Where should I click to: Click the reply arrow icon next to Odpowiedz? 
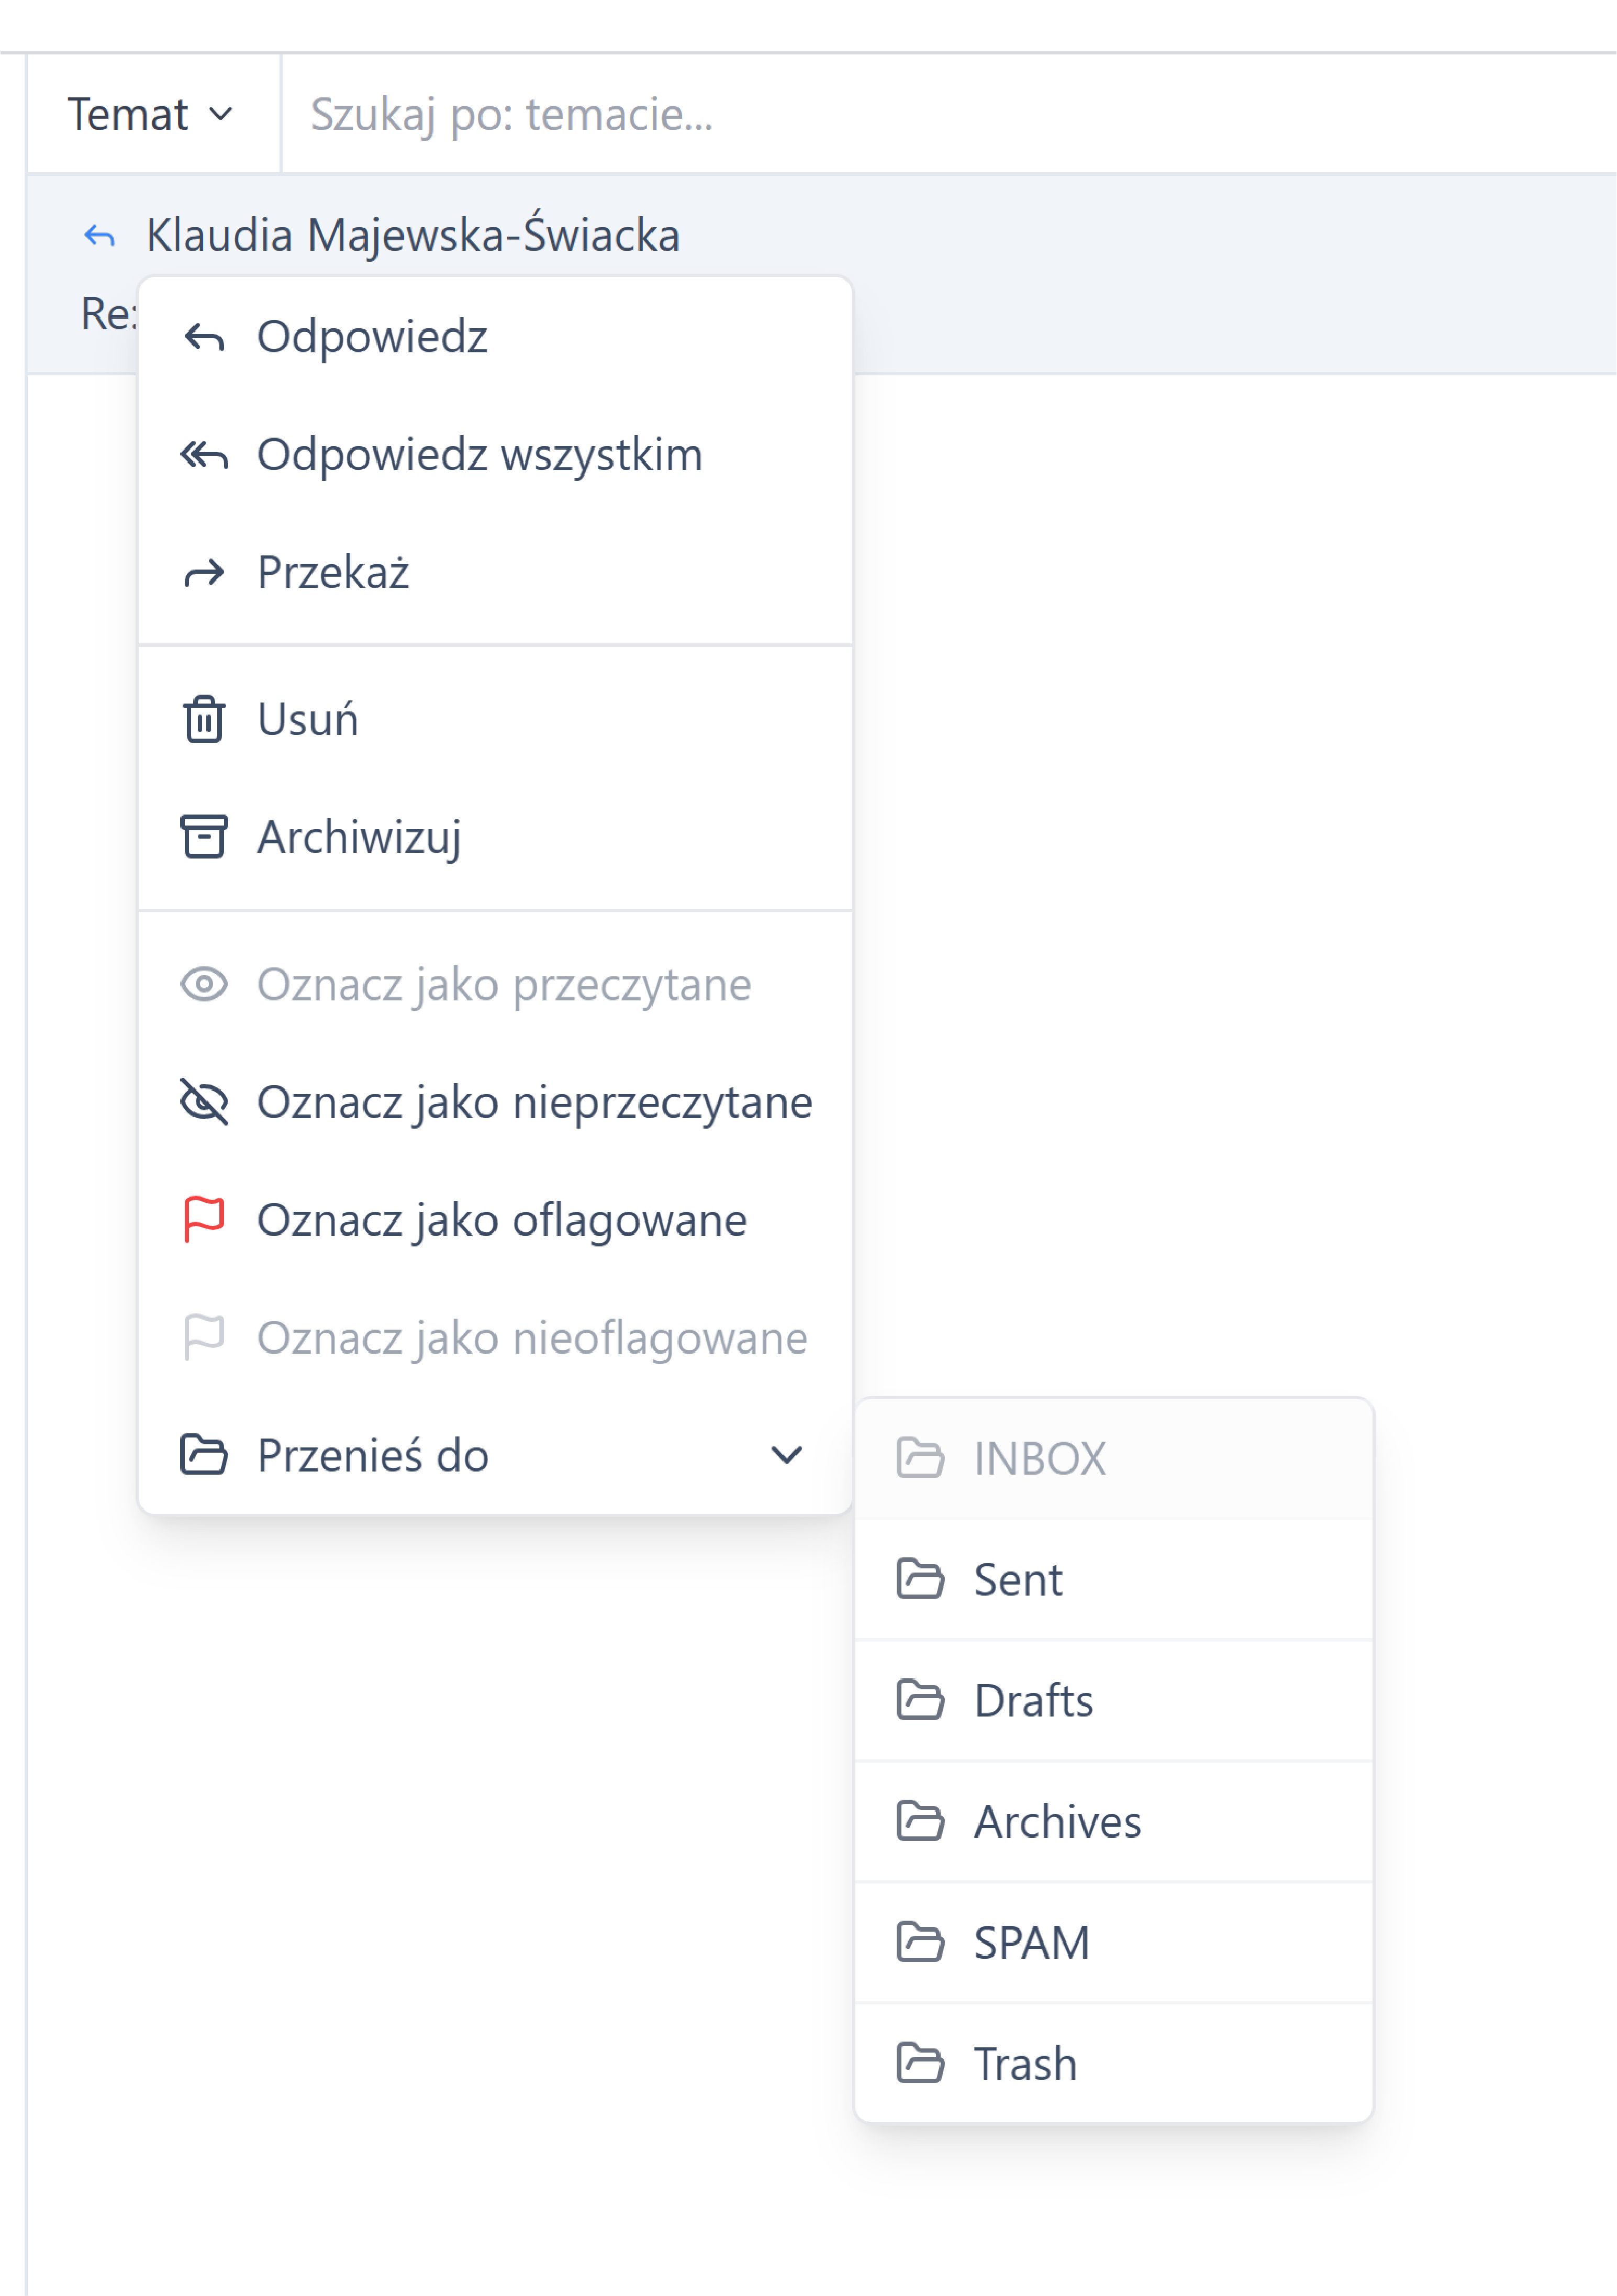click(204, 338)
